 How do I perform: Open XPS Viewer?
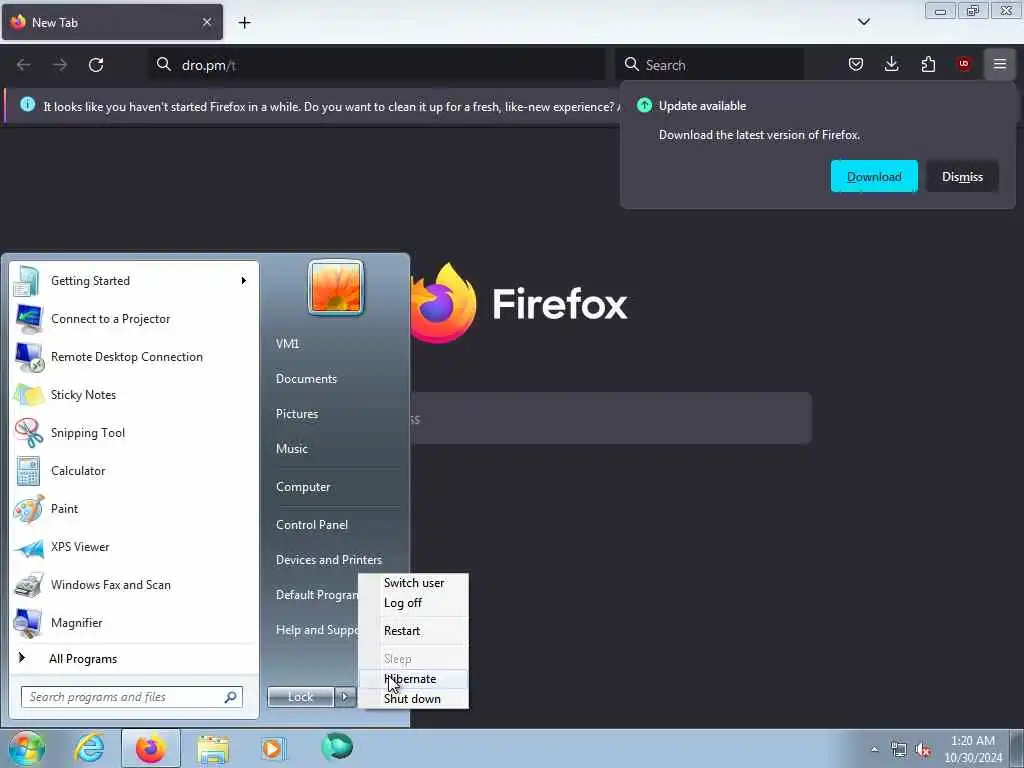coord(134,547)
